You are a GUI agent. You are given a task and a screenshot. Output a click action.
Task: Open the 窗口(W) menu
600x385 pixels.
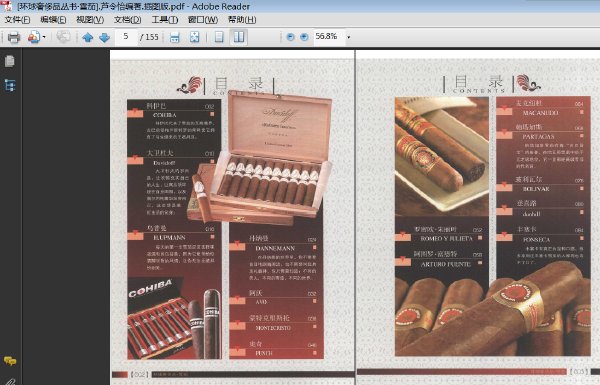pos(203,20)
